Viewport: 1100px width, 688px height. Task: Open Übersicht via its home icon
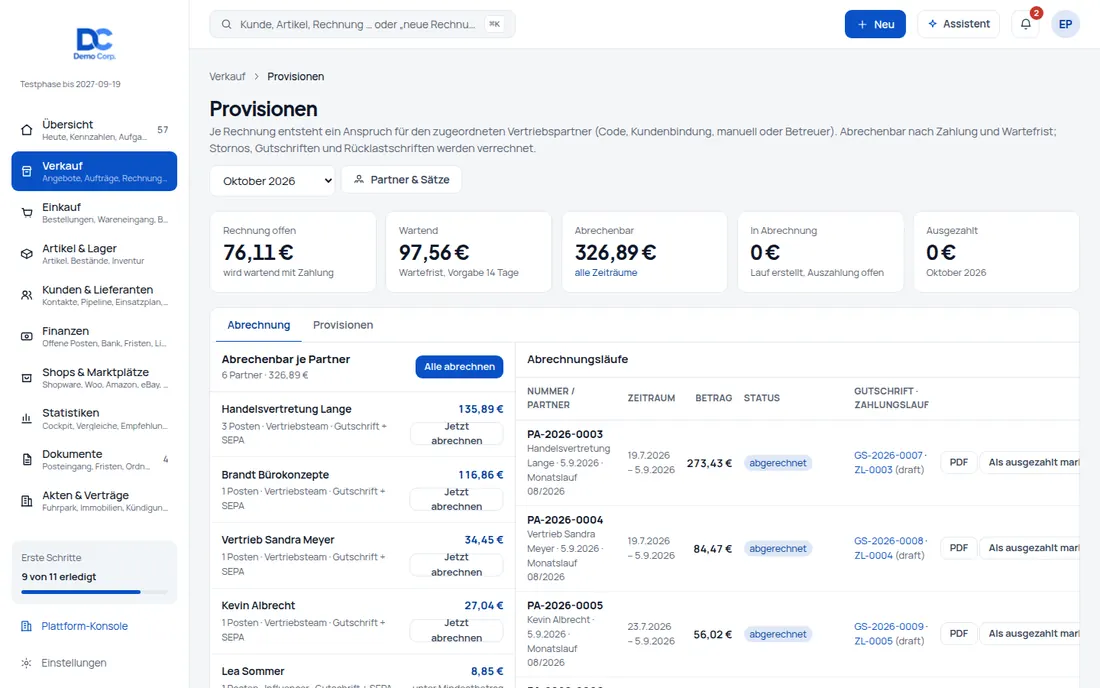27,130
